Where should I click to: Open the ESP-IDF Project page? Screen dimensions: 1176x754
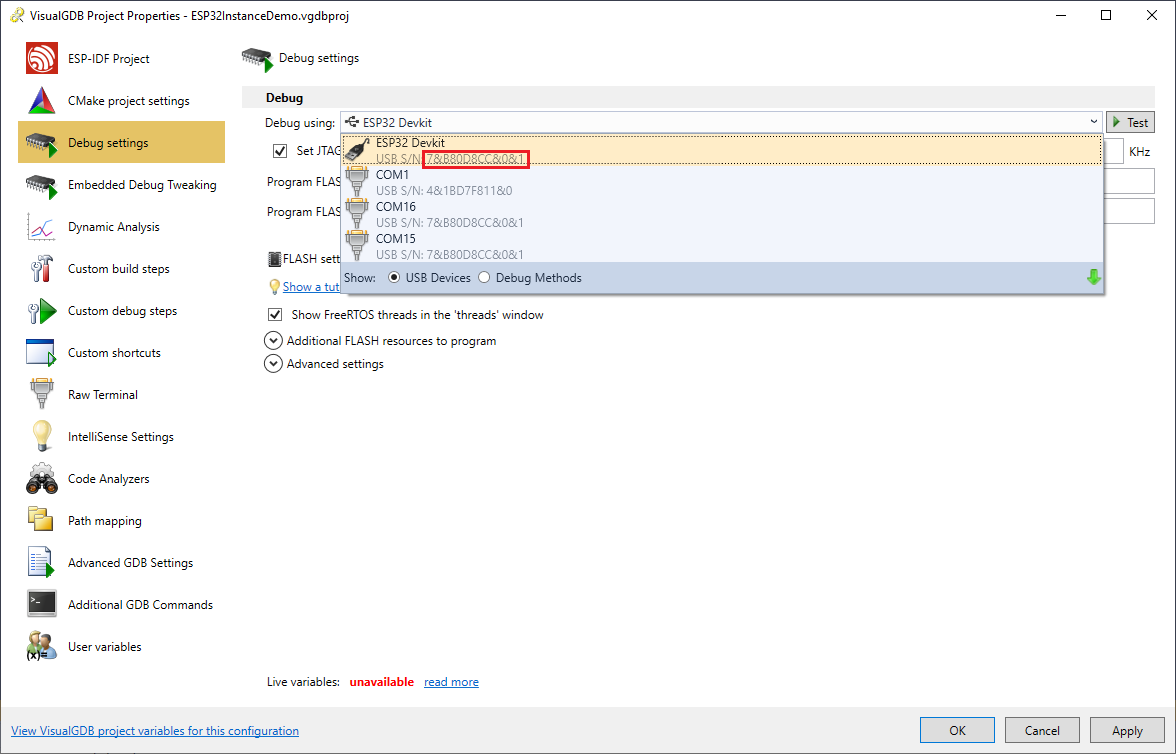122,59
